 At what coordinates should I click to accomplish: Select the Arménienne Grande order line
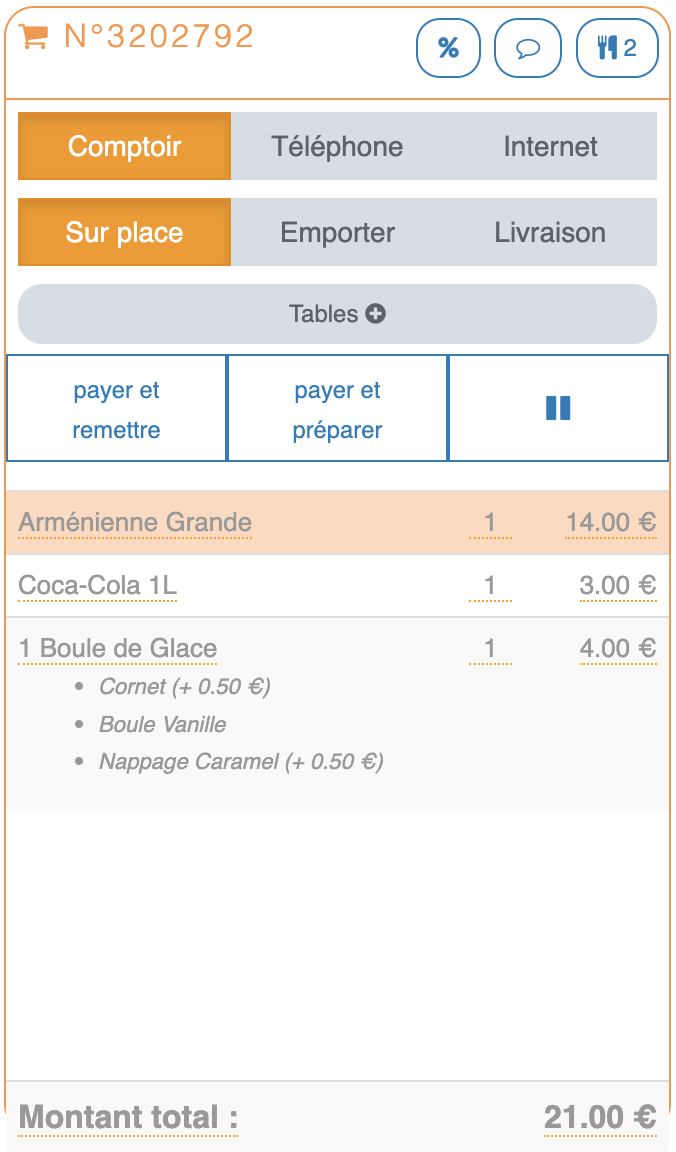(x=135, y=523)
